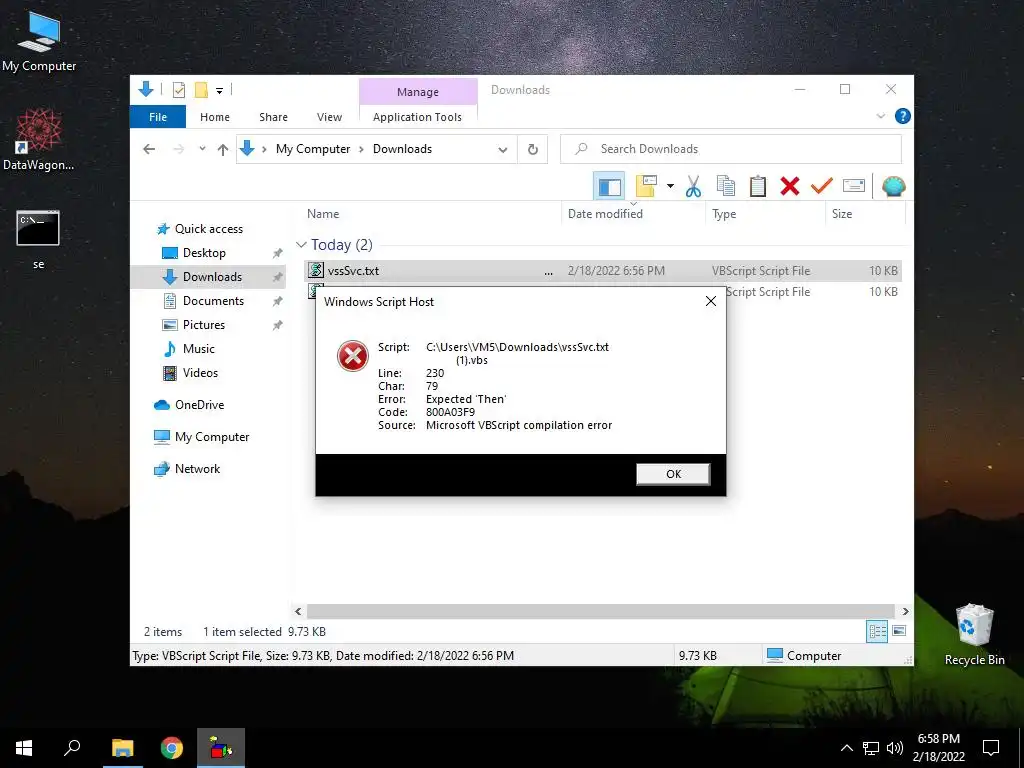The height and width of the screenshot is (768, 1024).
Task: Click the red X Delete icon
Action: [790, 187]
